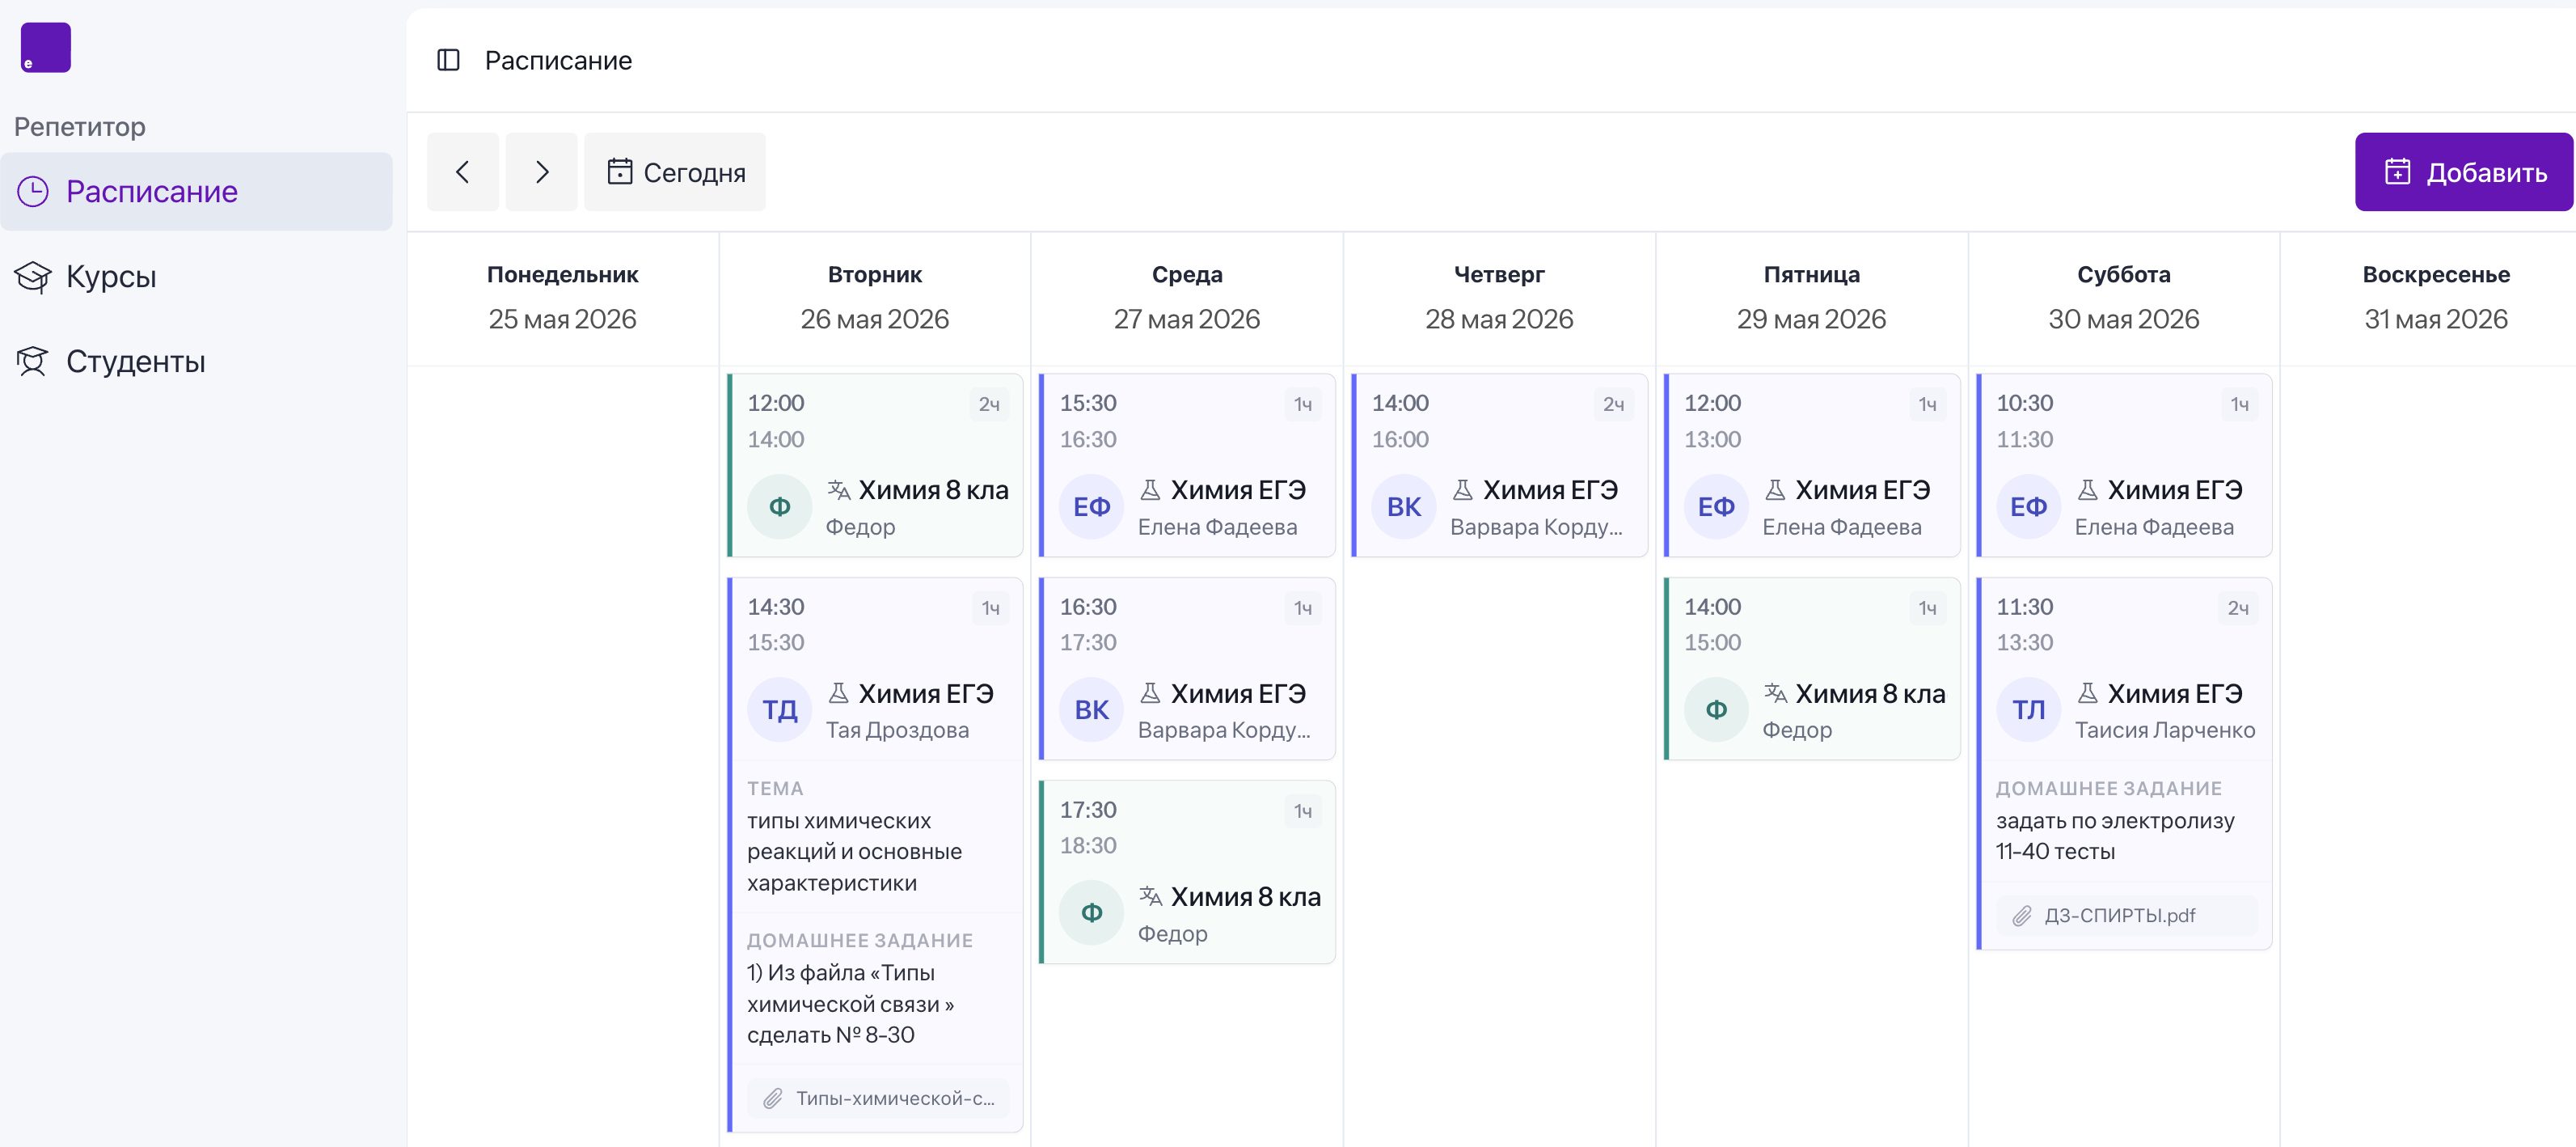
Task: Click paperclip icon of Типы-химической attachment
Action: [x=772, y=1099]
